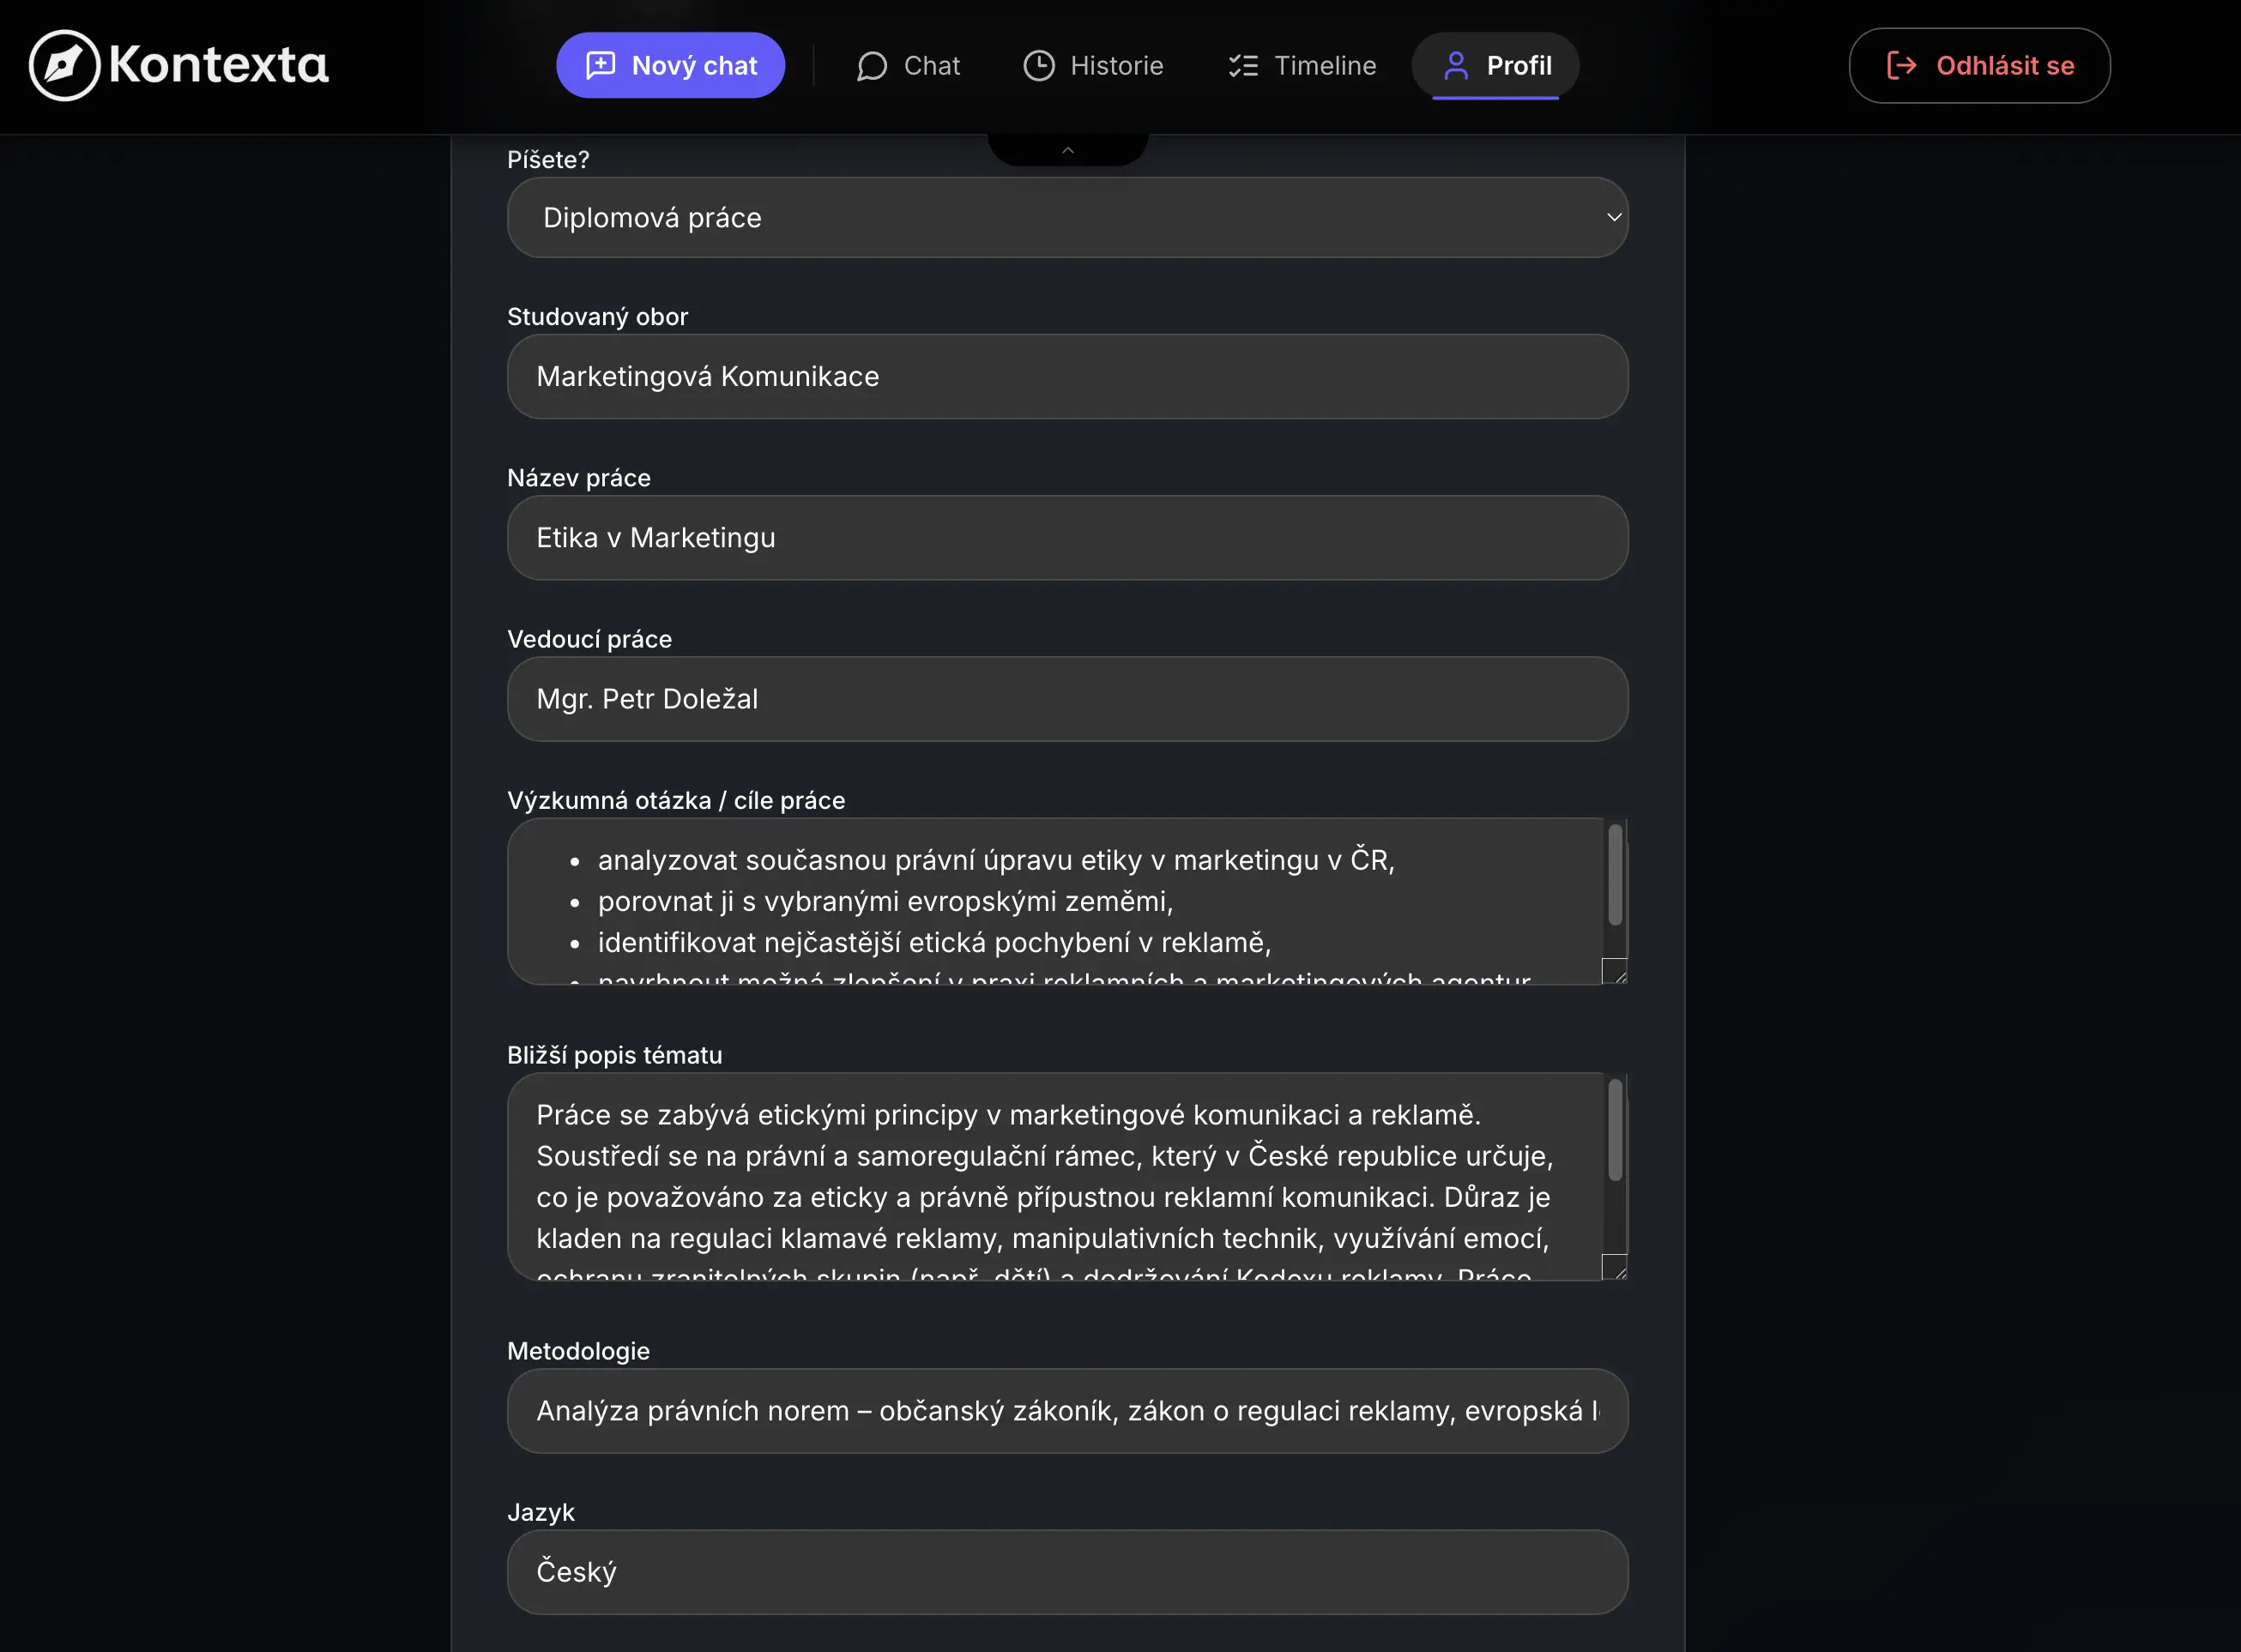Click the speech bubble Chat icon
Screen dimensions: 2241x1652
pos(872,66)
